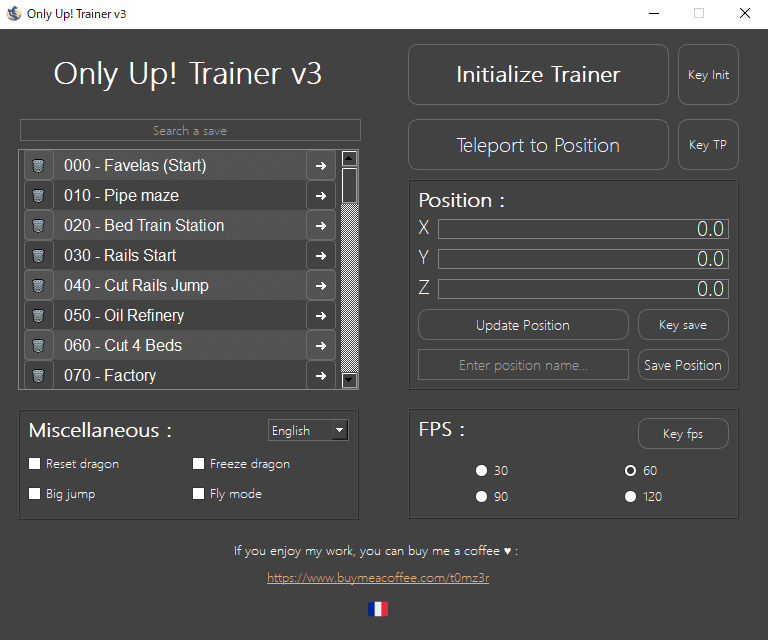Screen dimensions: 768x640
Task: Select the 90 FPS radio button
Action: coord(481,497)
